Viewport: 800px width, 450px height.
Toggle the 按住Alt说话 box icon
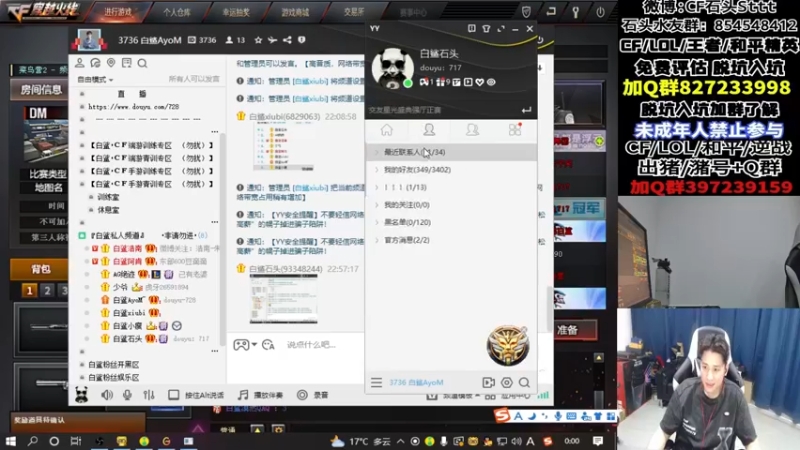pyautogui.click(x=173, y=395)
